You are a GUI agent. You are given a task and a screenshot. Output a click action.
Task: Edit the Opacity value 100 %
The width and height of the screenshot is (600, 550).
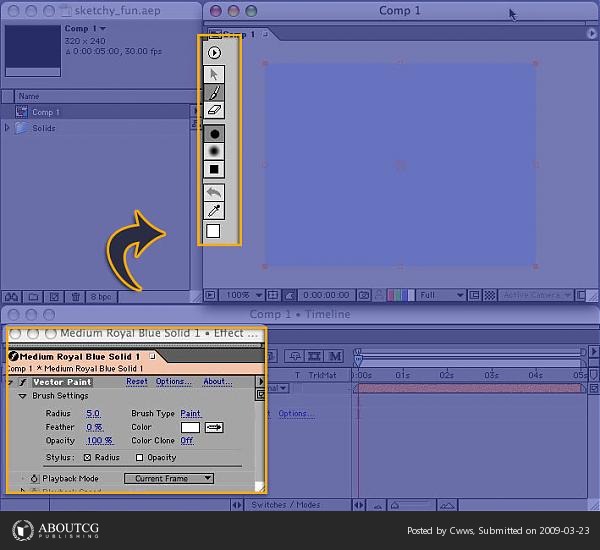[x=99, y=441]
